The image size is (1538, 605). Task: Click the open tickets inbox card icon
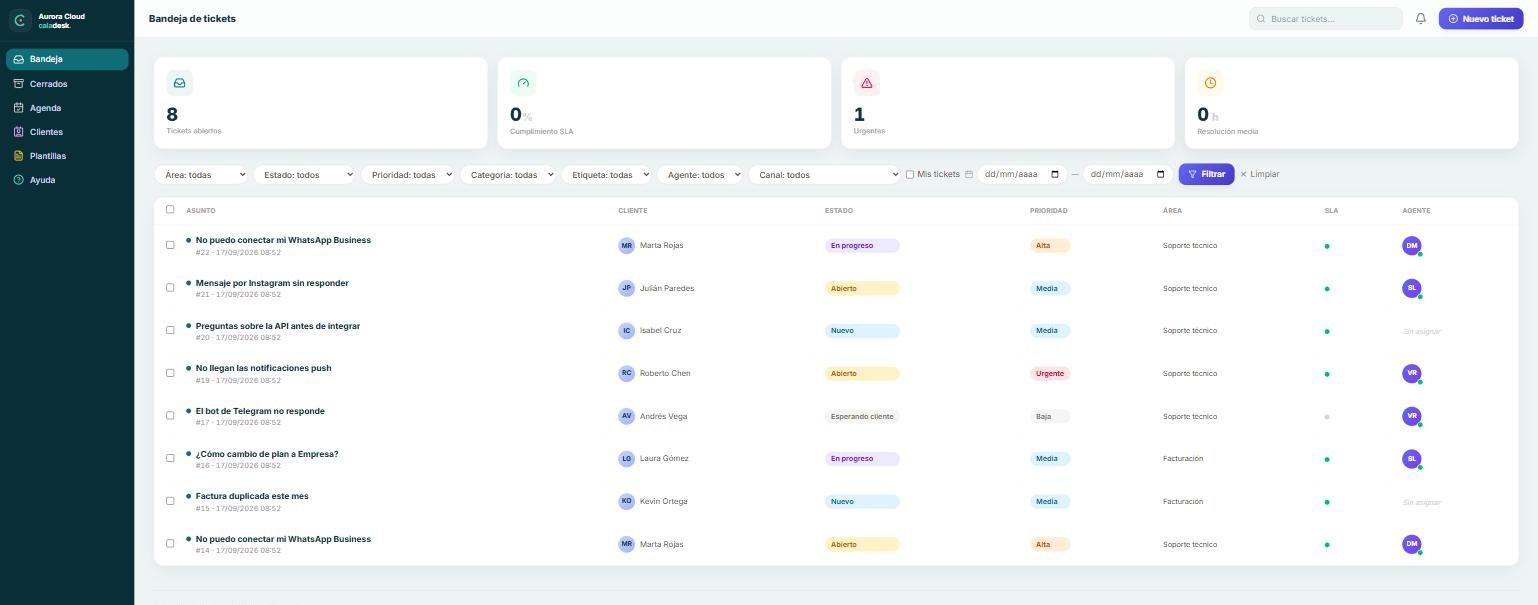tap(180, 83)
